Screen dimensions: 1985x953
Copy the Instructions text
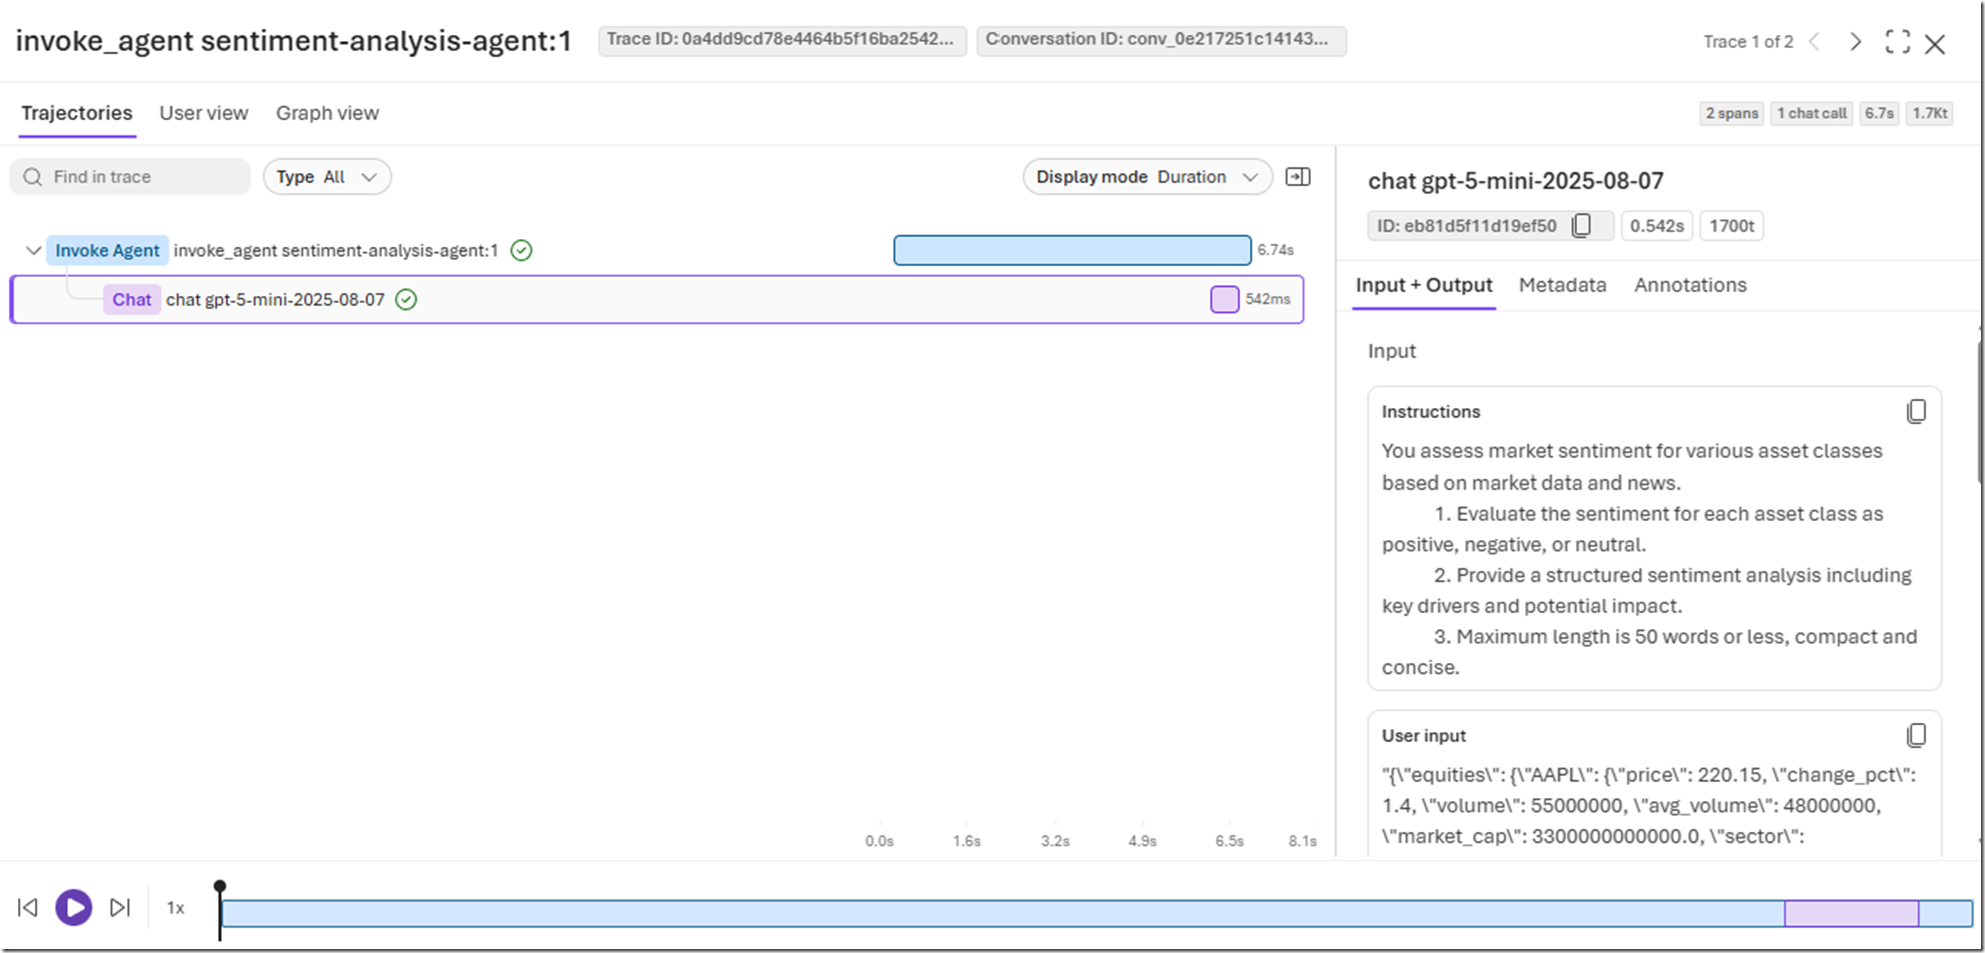coord(1916,412)
